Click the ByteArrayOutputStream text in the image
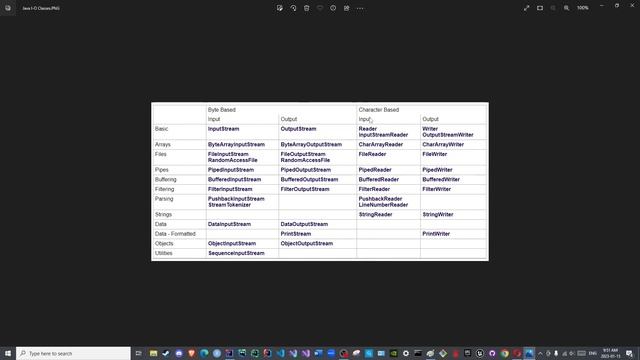 [311, 144]
